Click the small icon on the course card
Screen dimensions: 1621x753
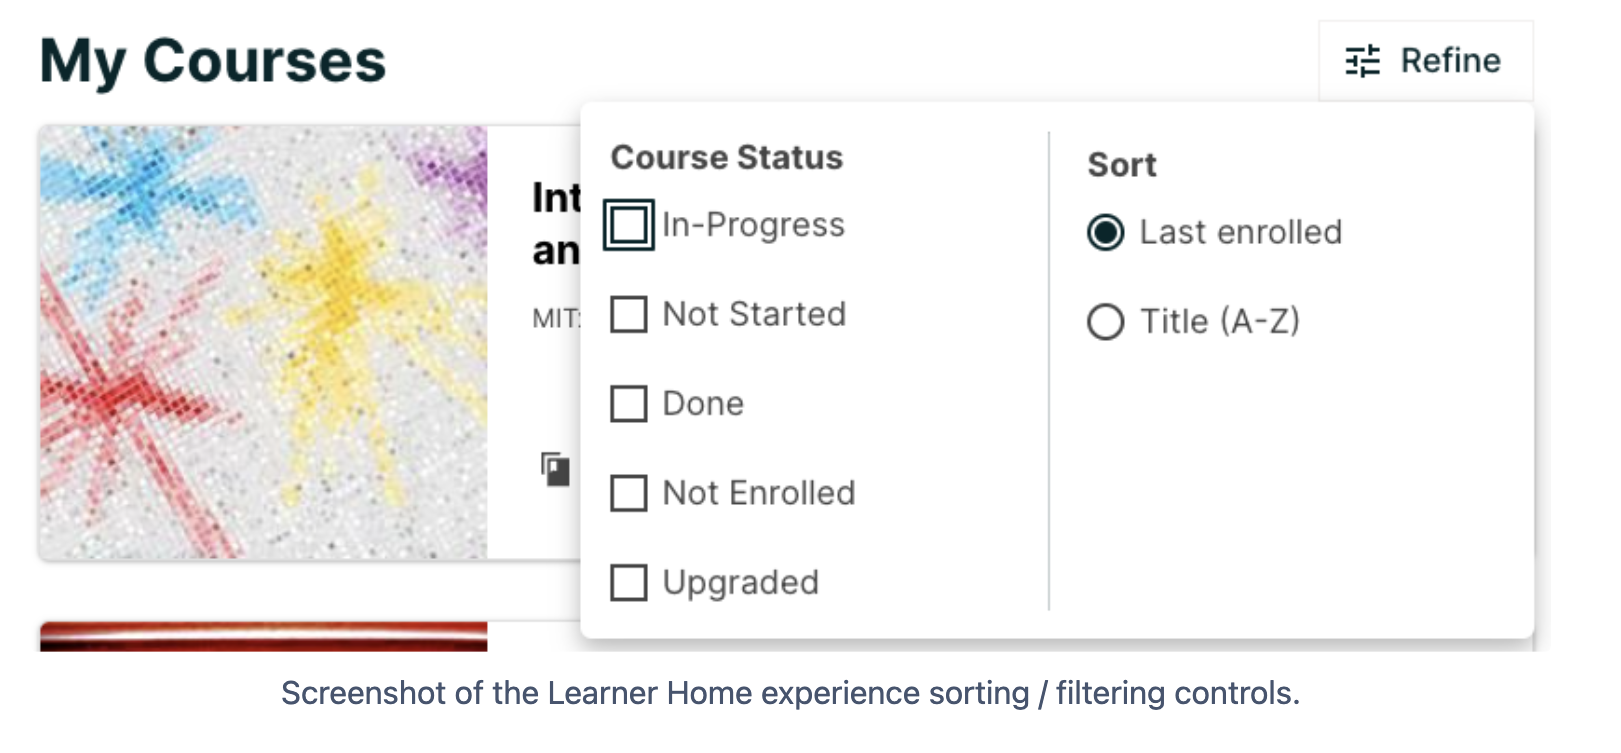tap(555, 469)
